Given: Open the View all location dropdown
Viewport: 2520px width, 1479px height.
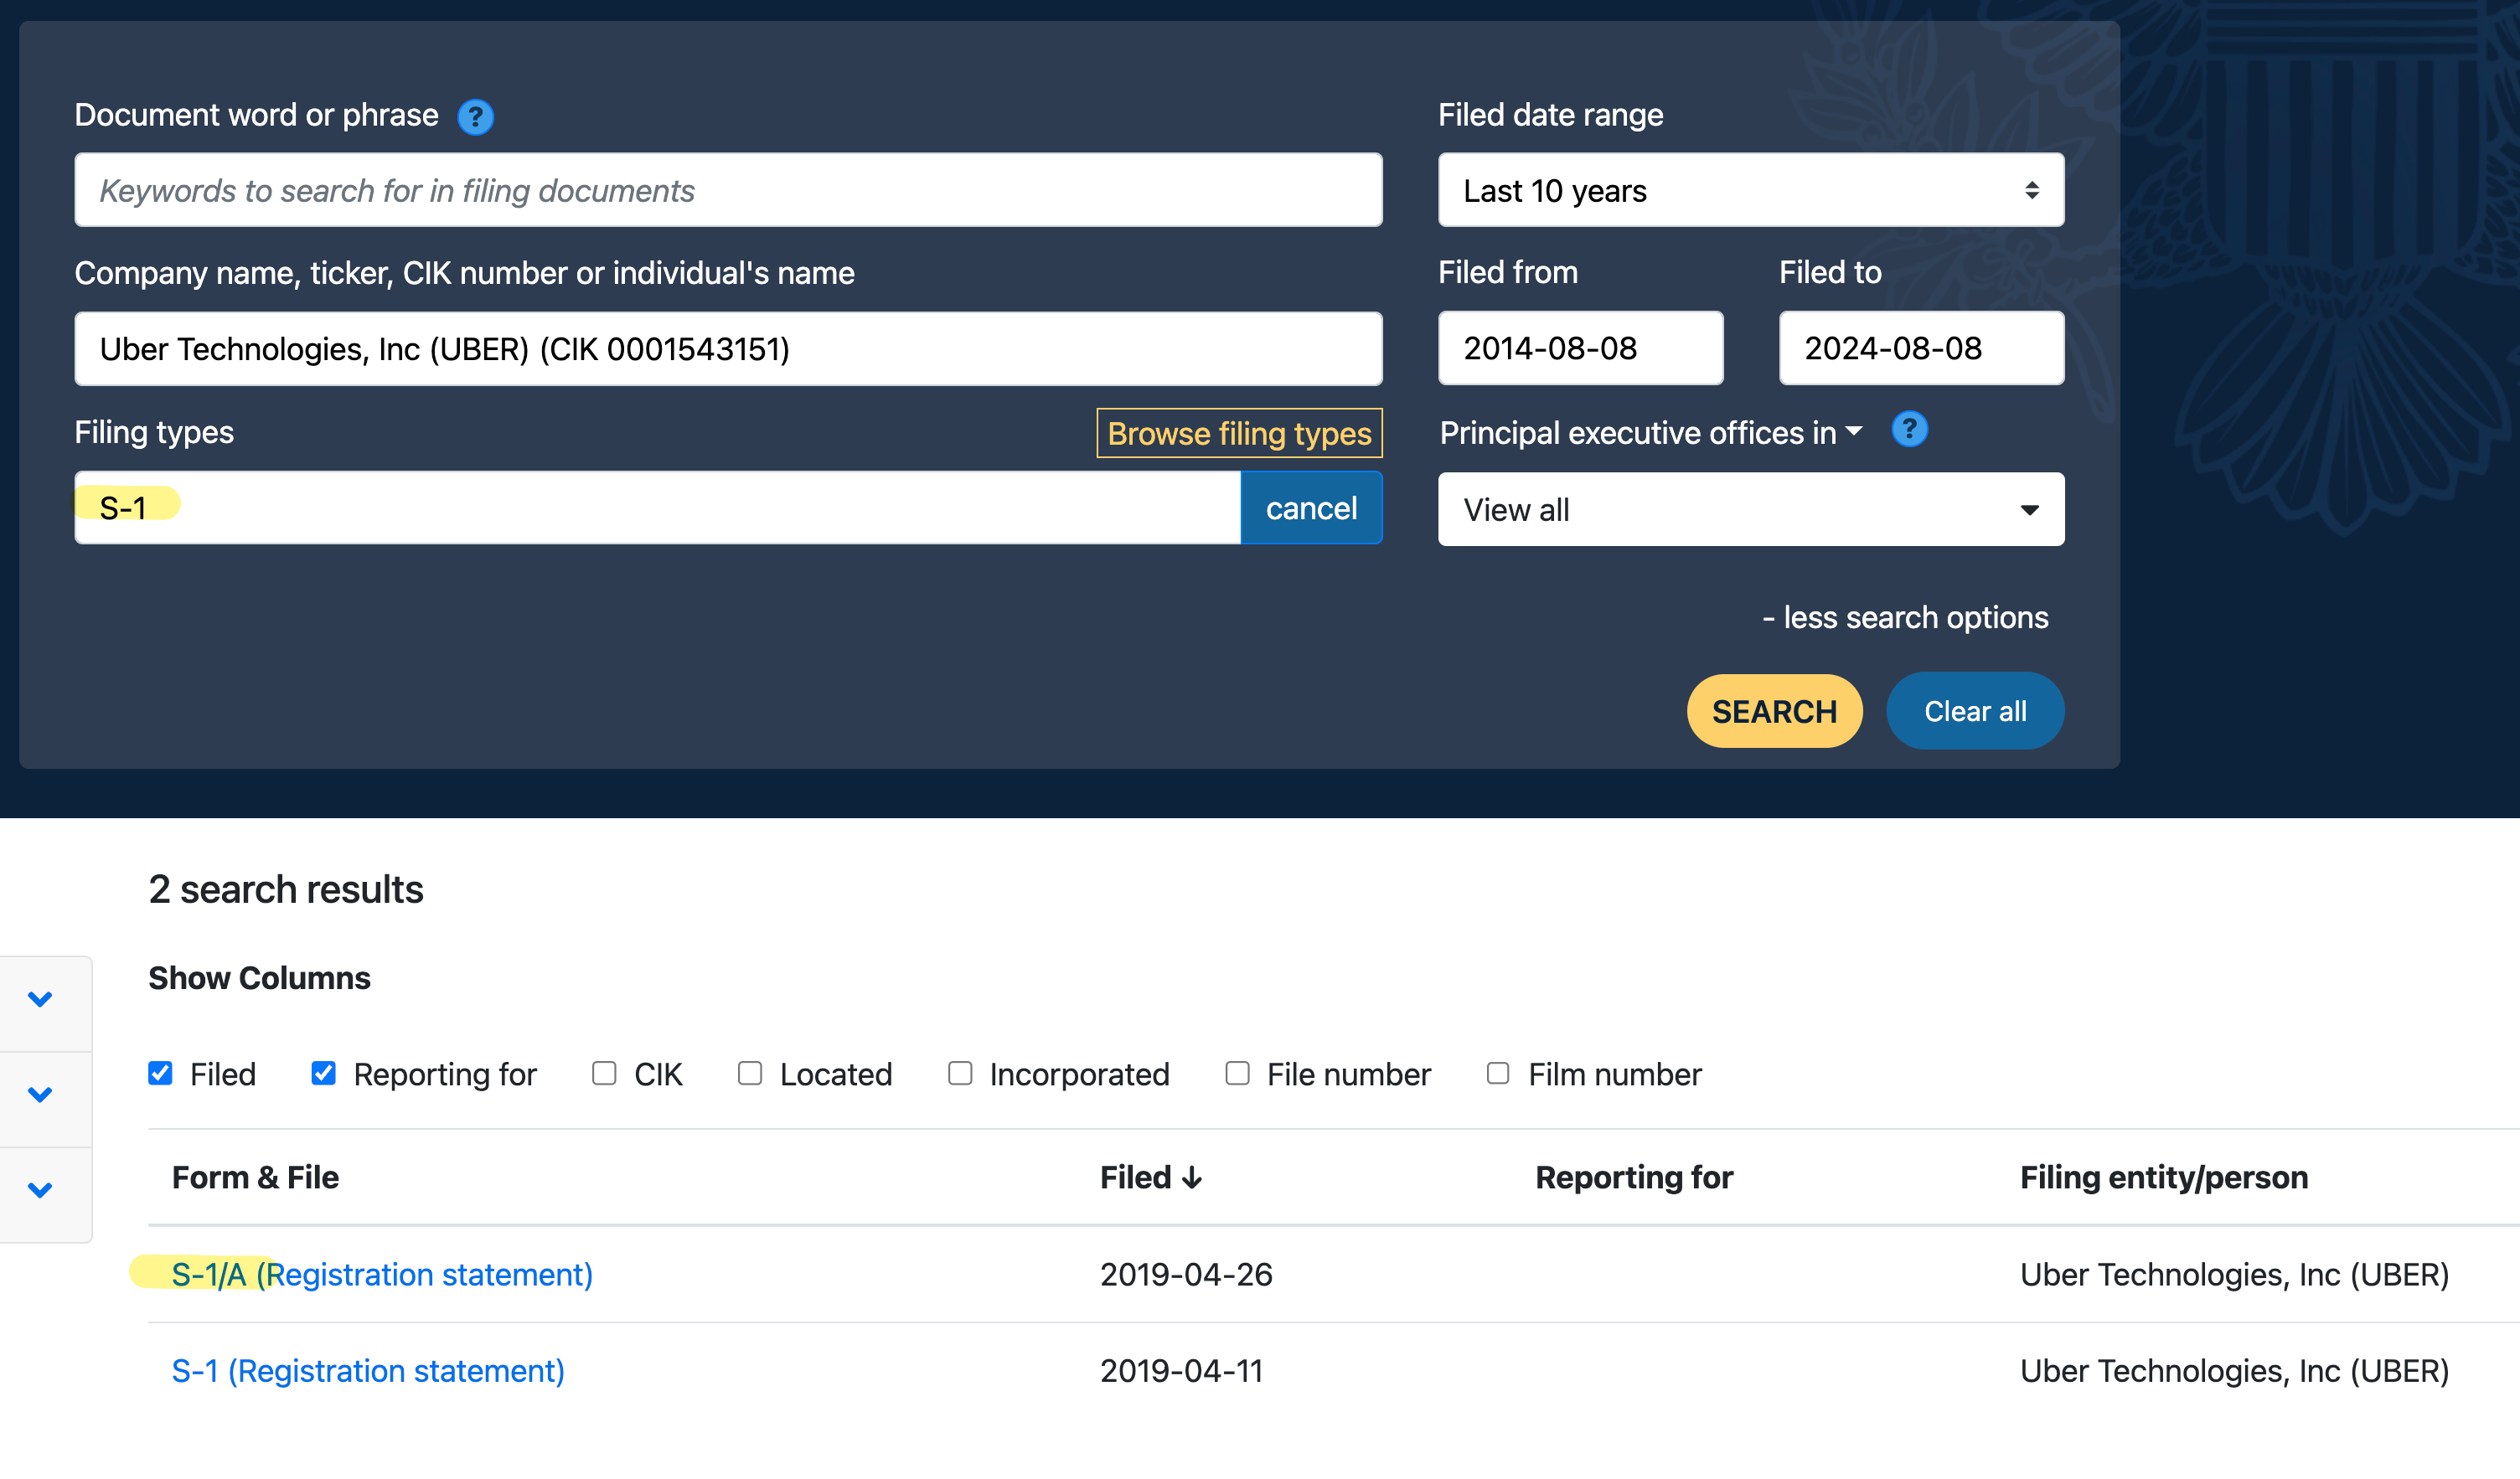Looking at the screenshot, I should tap(1750, 509).
